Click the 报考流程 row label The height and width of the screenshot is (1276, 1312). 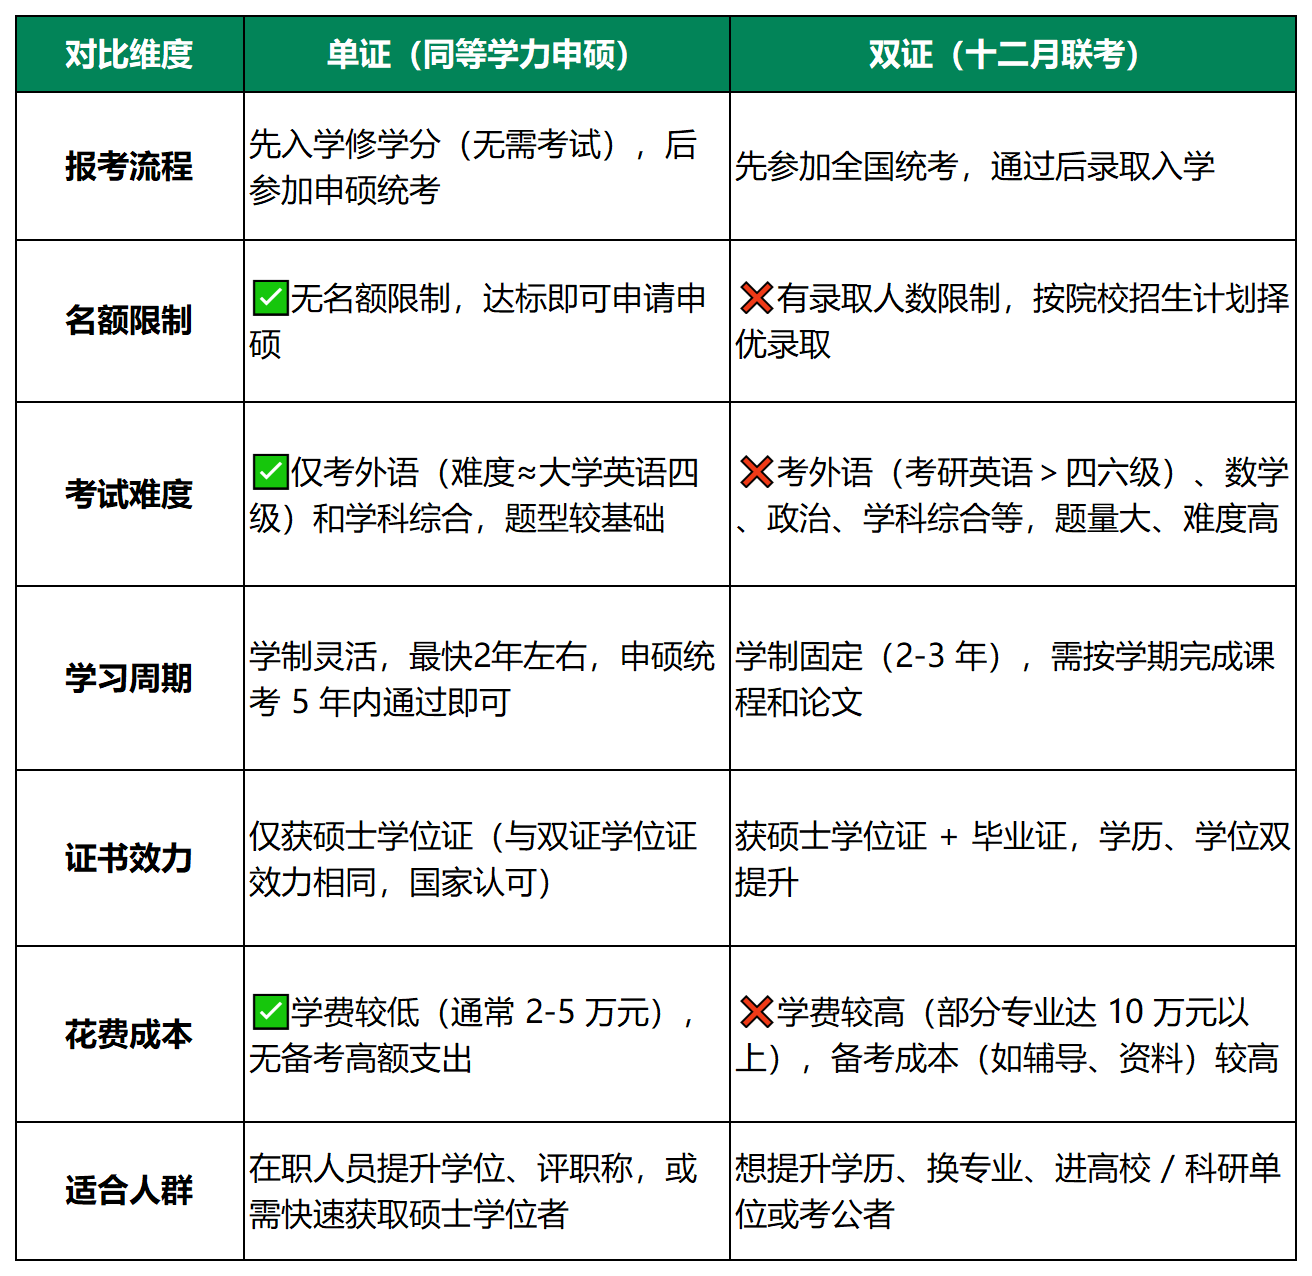(x=130, y=166)
